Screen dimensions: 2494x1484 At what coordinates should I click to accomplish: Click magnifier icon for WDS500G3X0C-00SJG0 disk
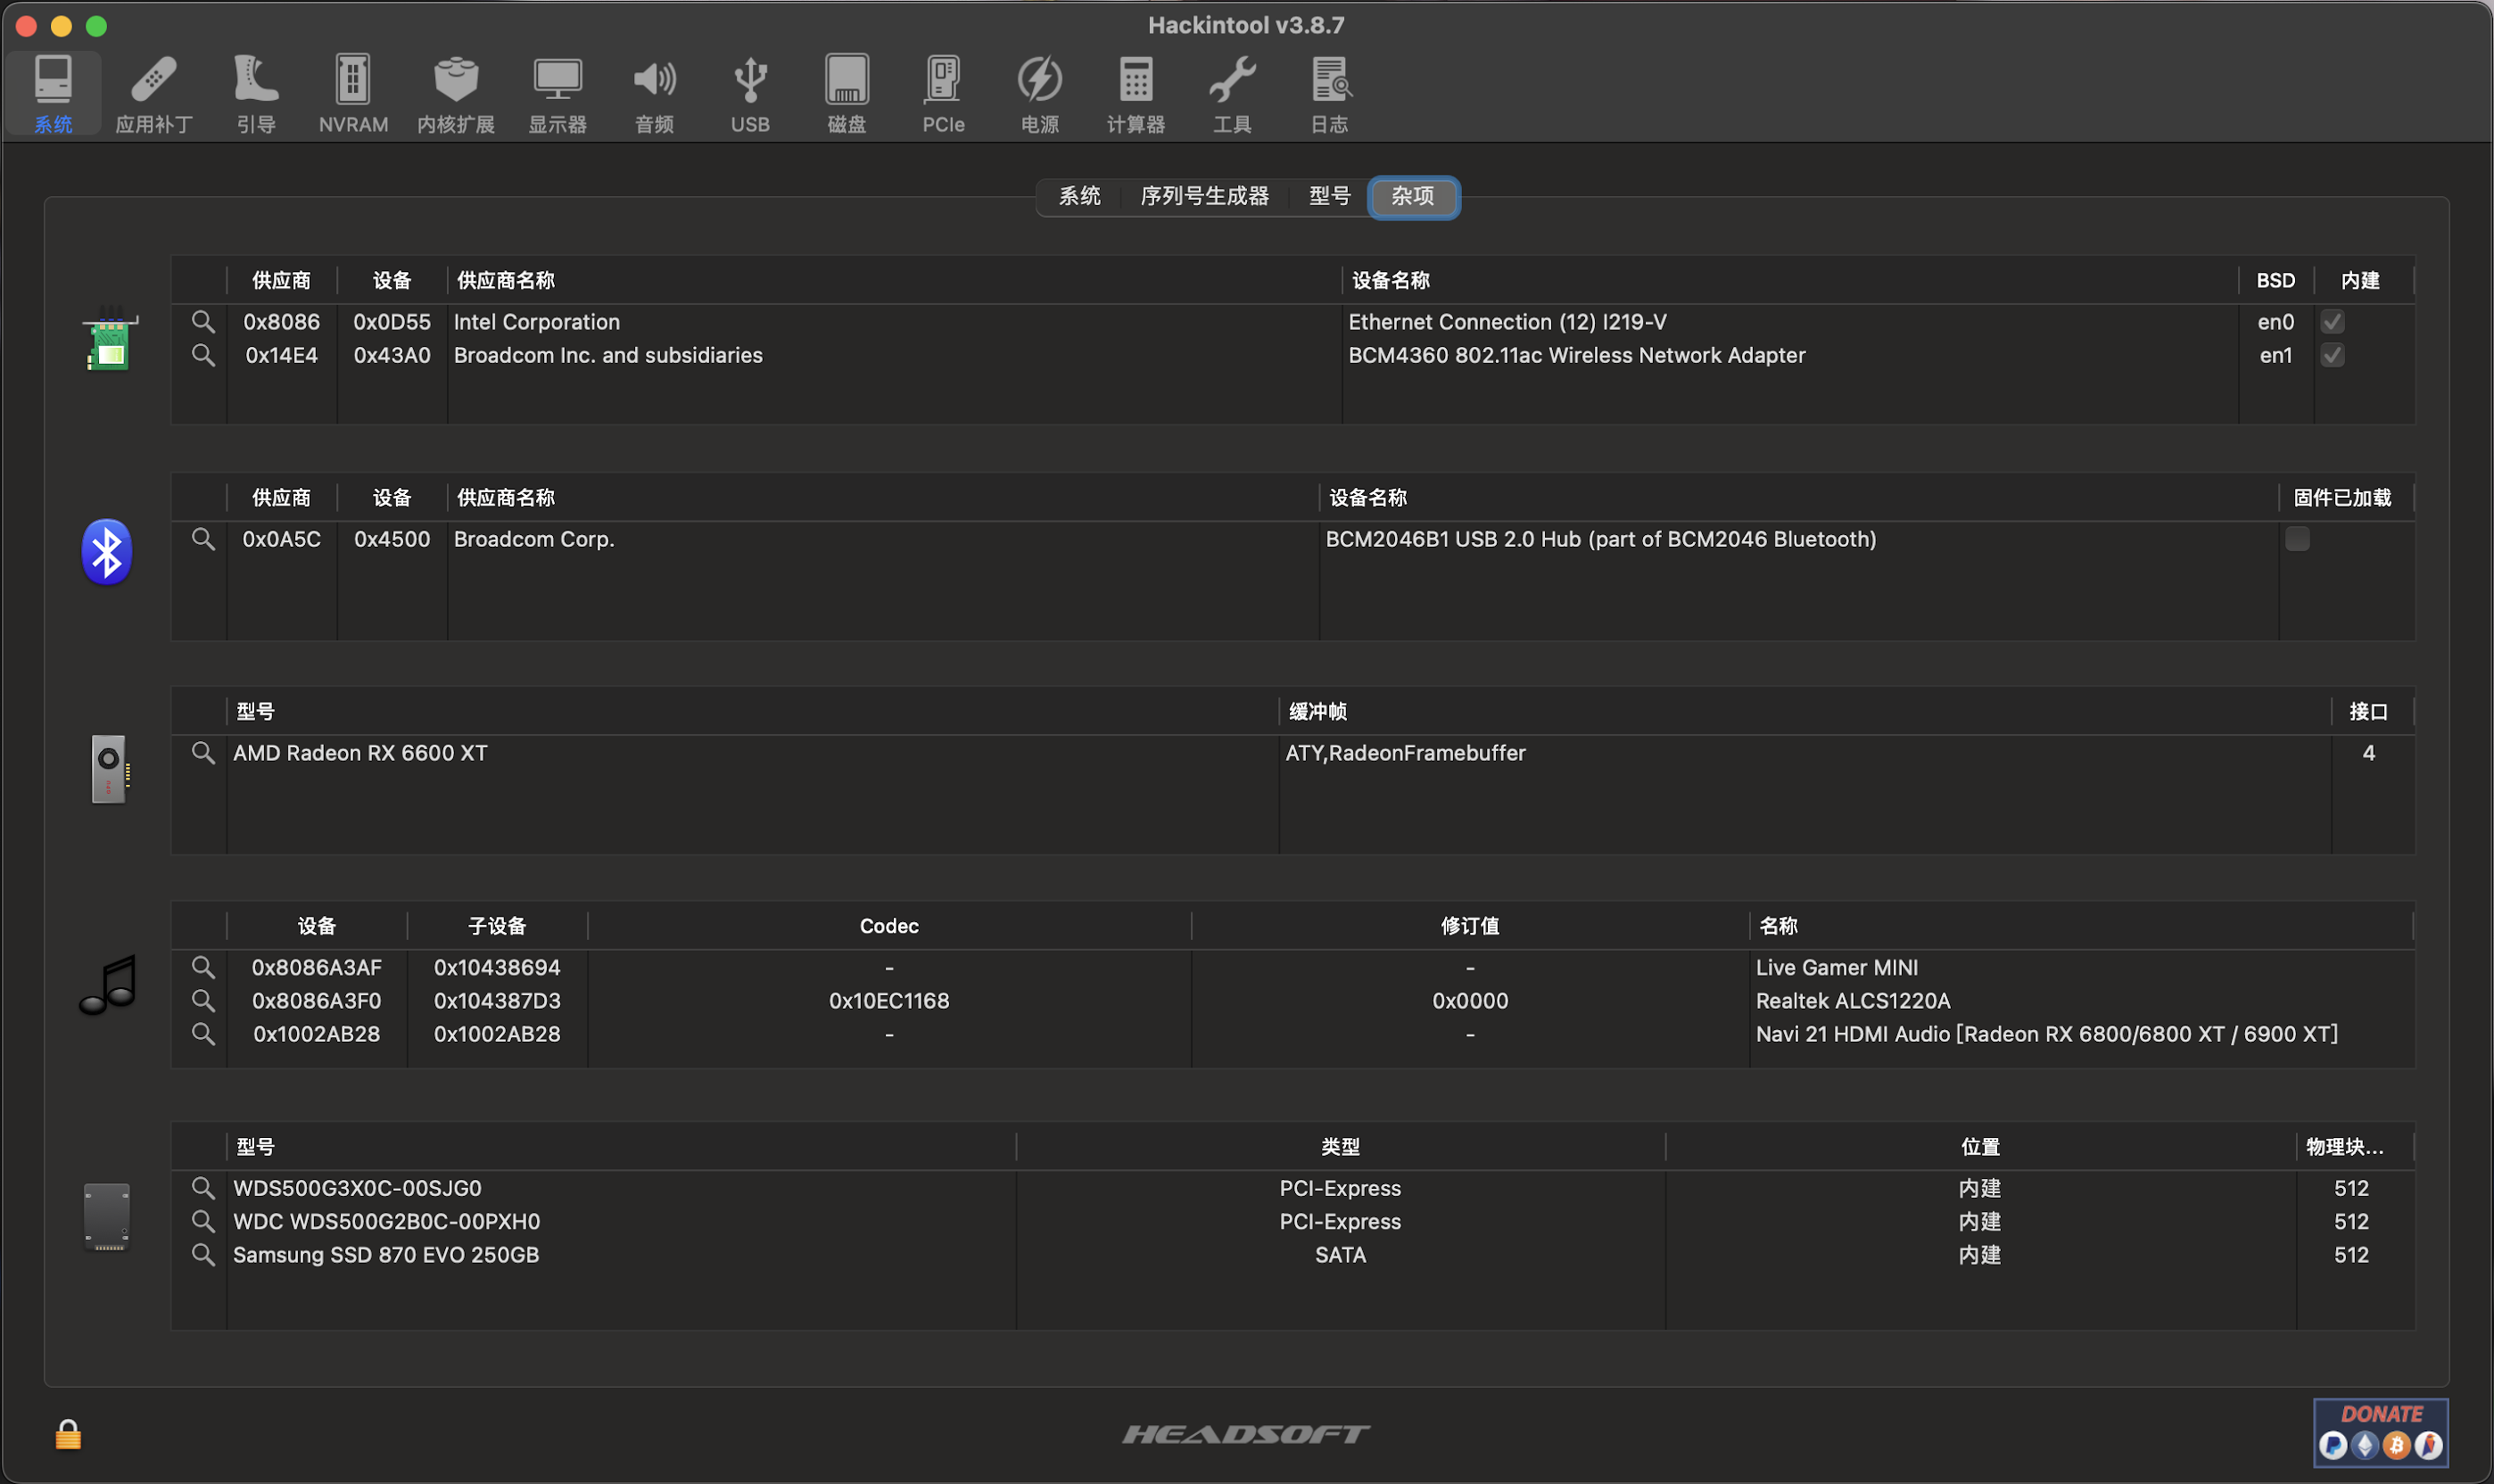click(x=203, y=1188)
